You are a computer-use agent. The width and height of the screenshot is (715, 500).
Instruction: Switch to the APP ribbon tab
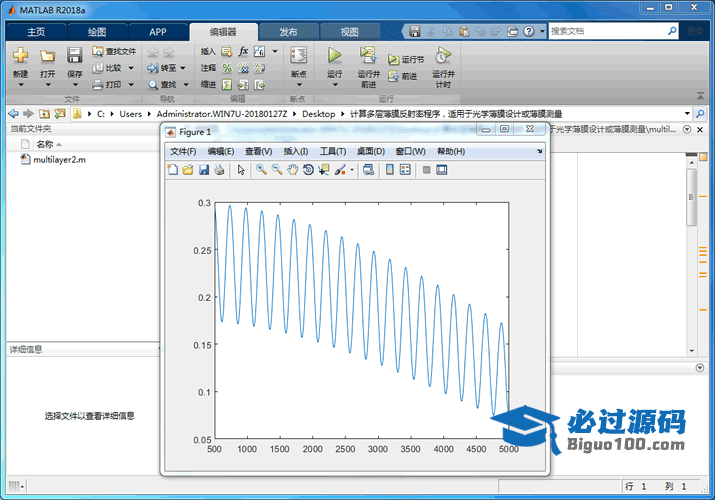158,32
